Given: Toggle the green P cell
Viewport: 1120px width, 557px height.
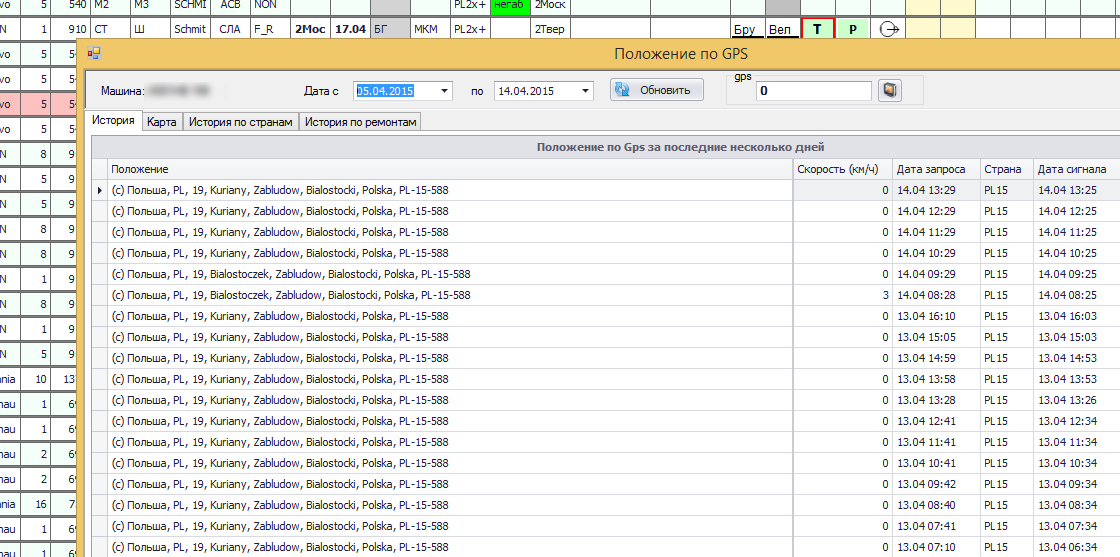Looking at the screenshot, I should pyautogui.click(x=852, y=29).
